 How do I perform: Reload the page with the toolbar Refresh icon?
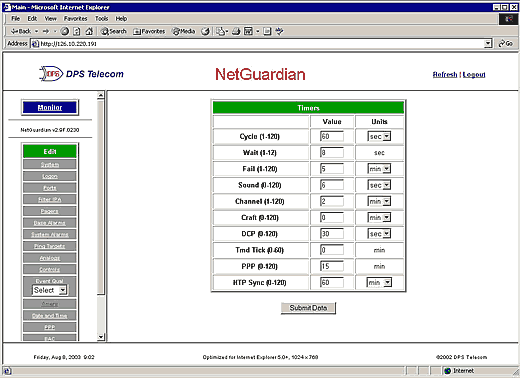point(77,31)
